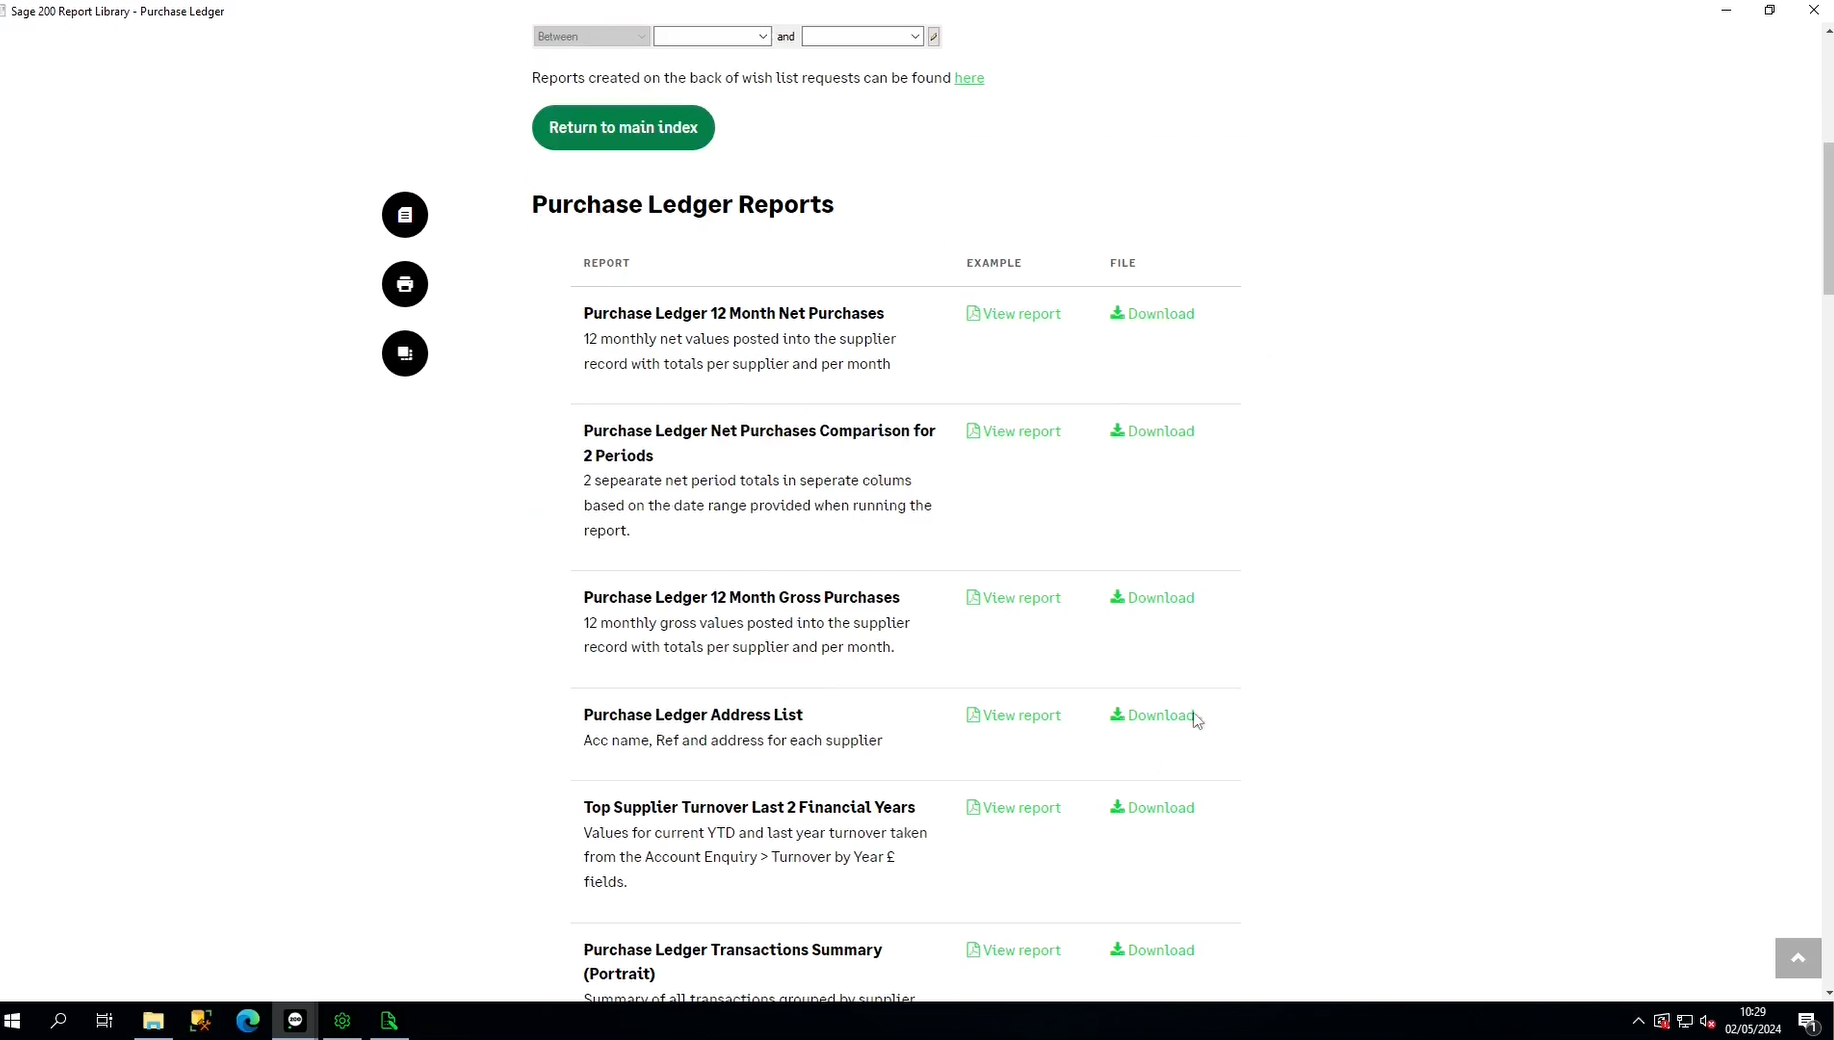Click Return to main index button

(x=623, y=128)
